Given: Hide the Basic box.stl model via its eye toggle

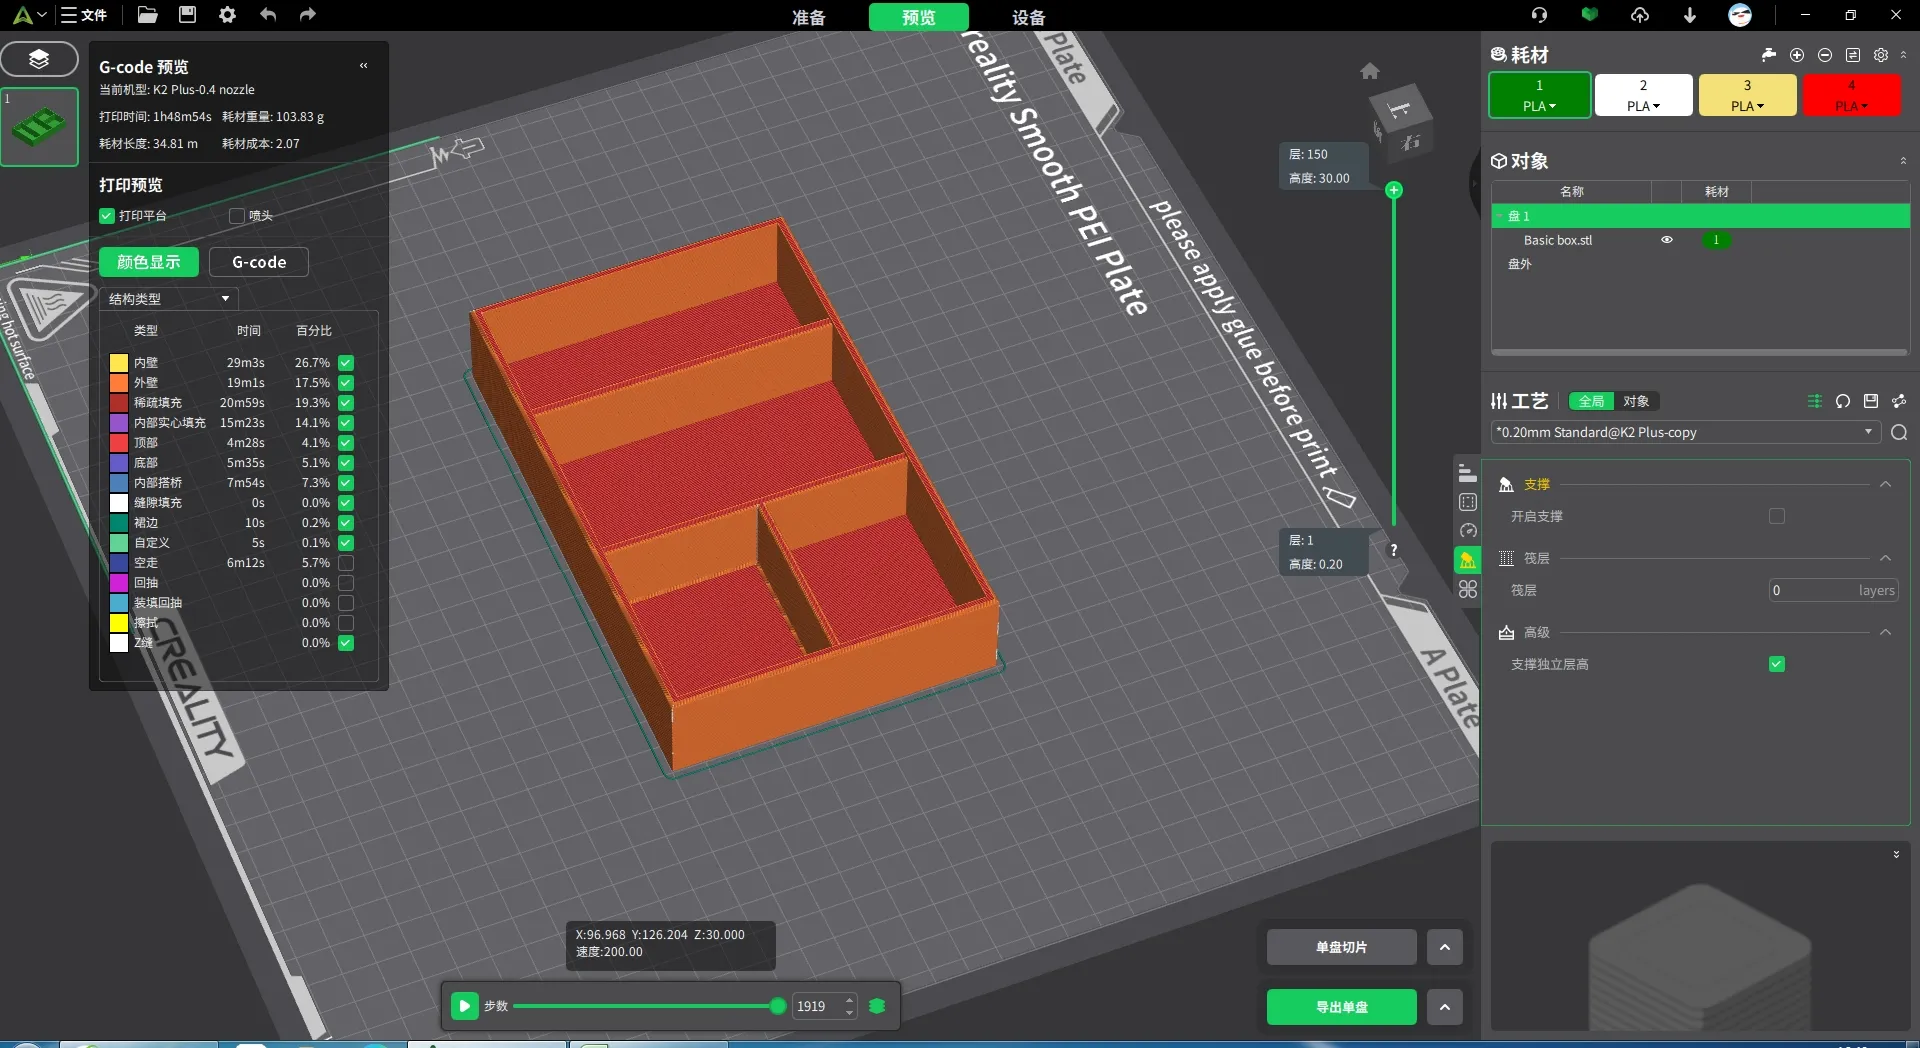Looking at the screenshot, I should tap(1667, 240).
